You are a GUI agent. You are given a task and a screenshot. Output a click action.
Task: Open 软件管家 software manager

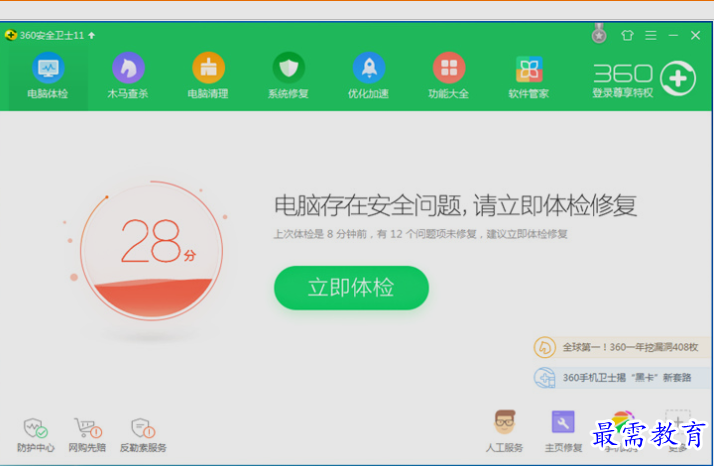pyautogui.click(x=529, y=77)
